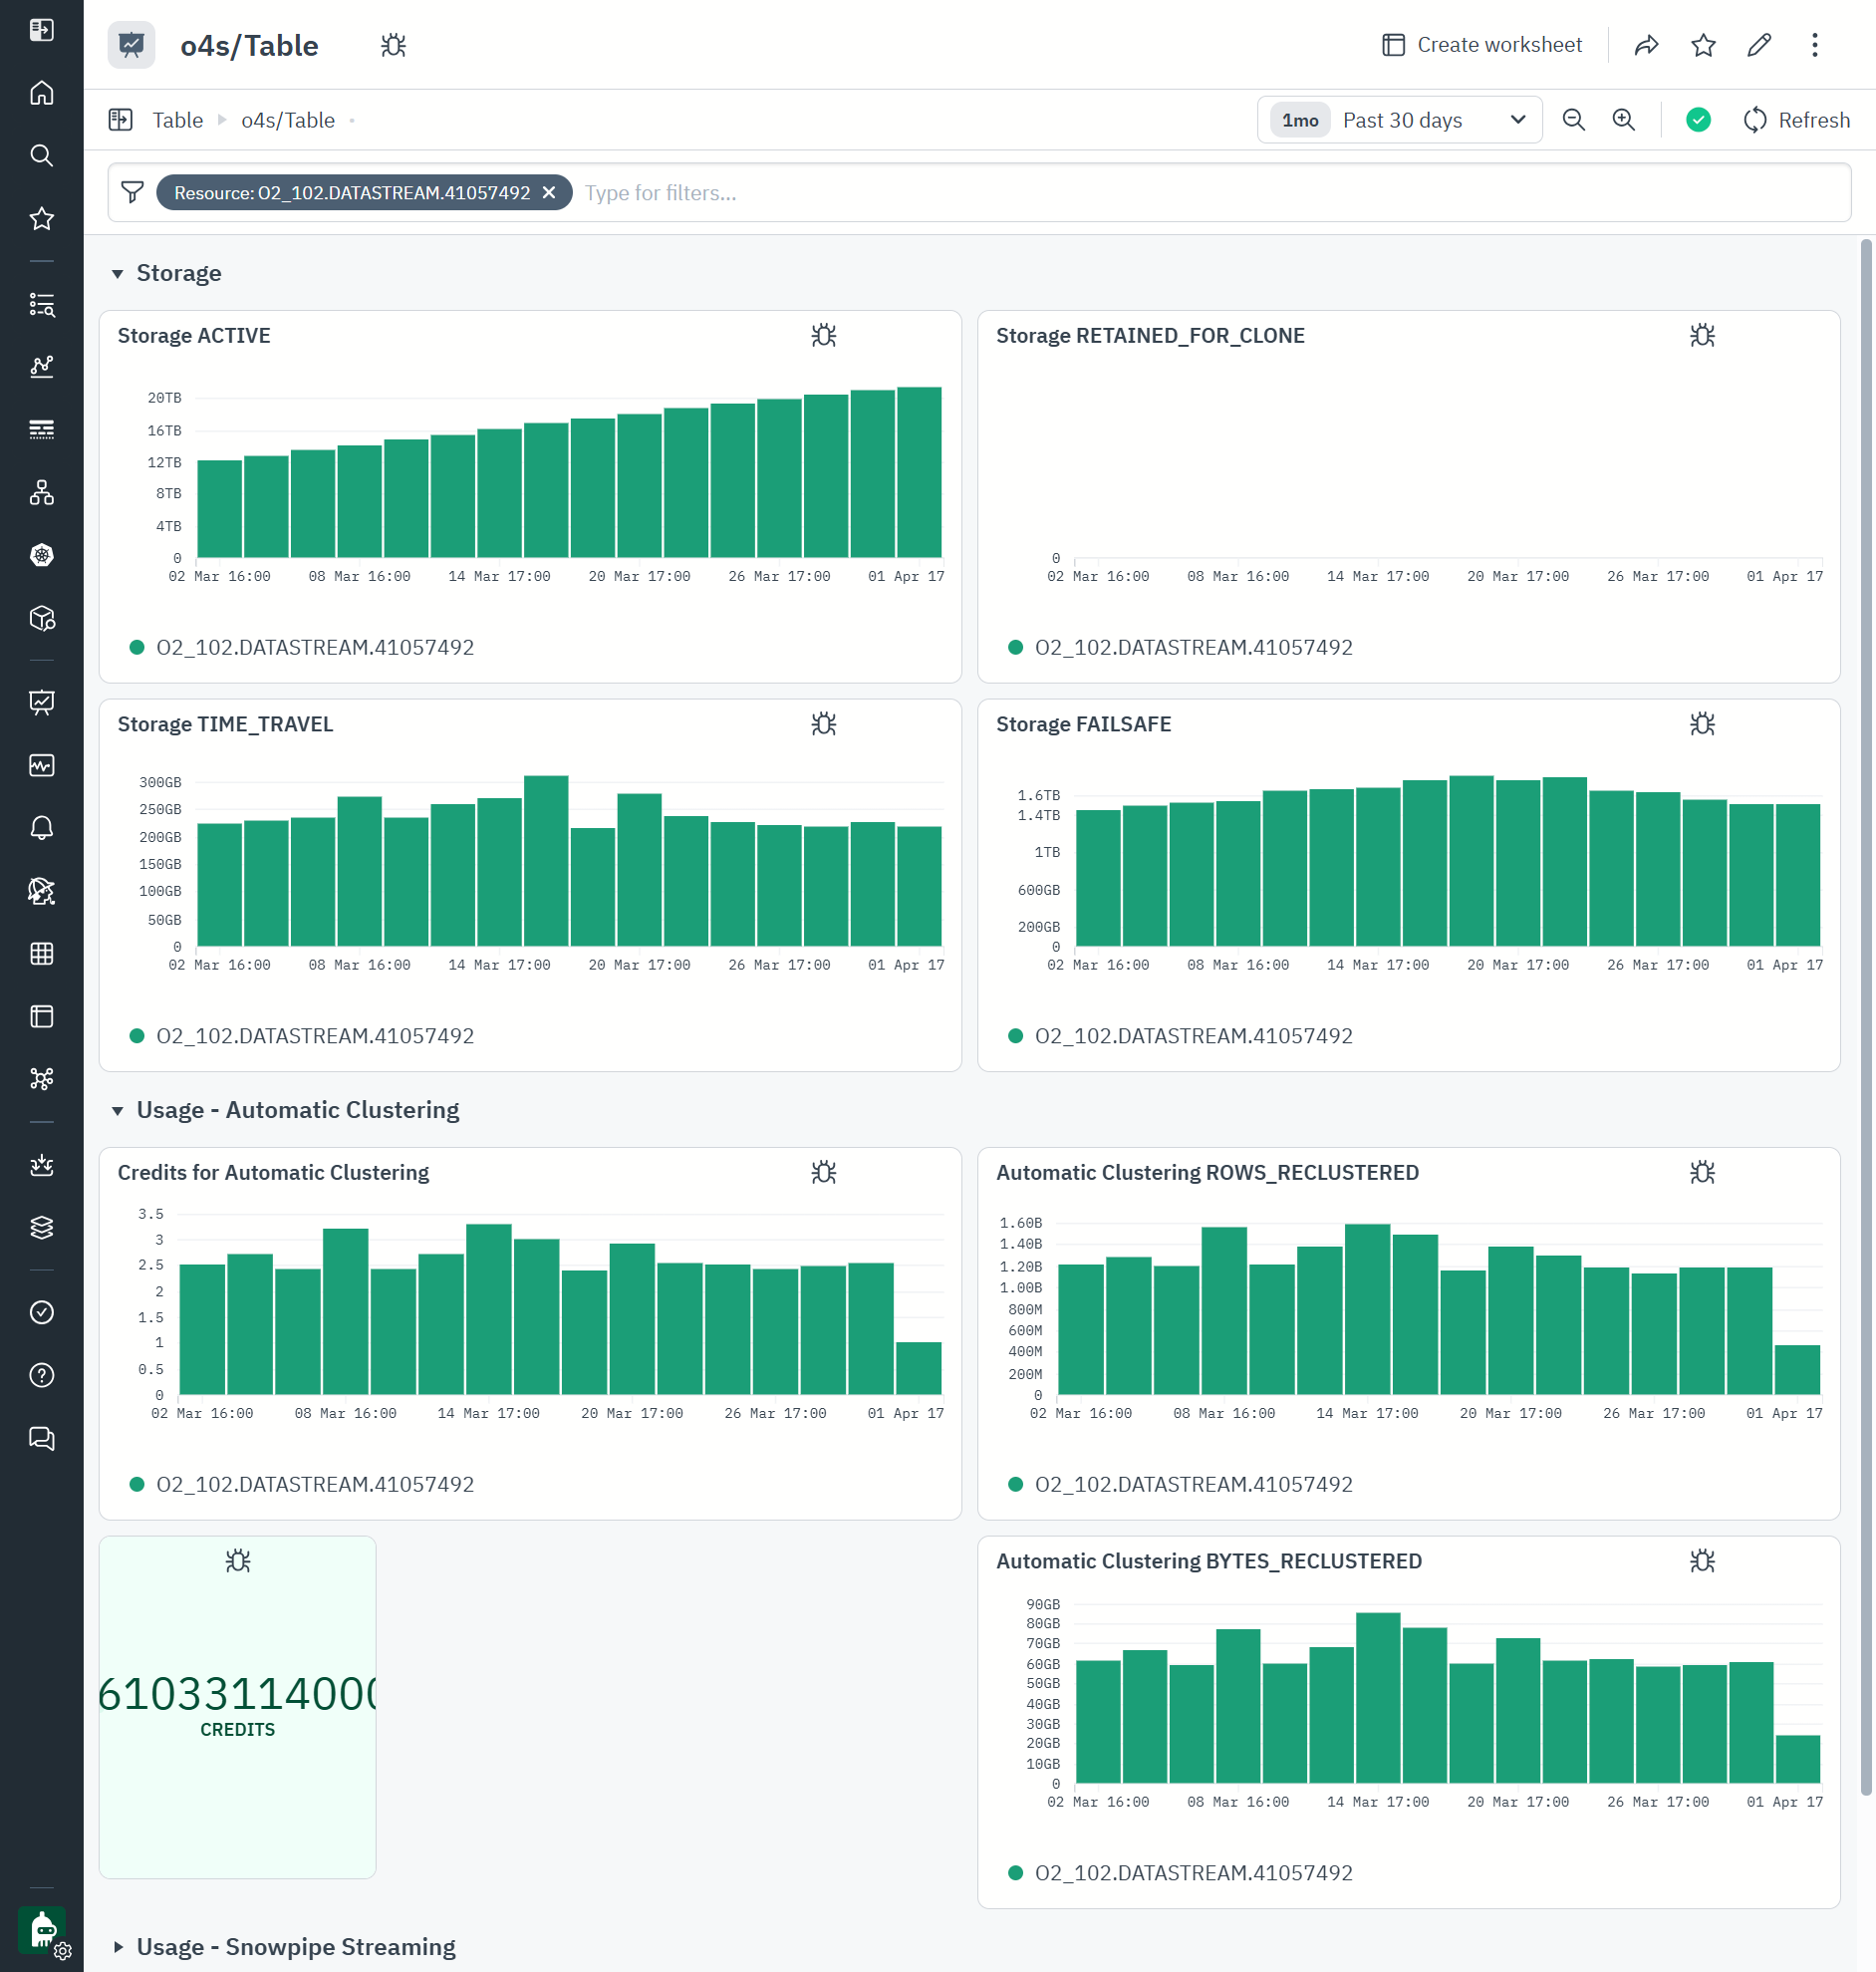Toggle the Storage TIME_TRAVEL legend series
The image size is (1876, 1972).
pyautogui.click(x=314, y=1036)
